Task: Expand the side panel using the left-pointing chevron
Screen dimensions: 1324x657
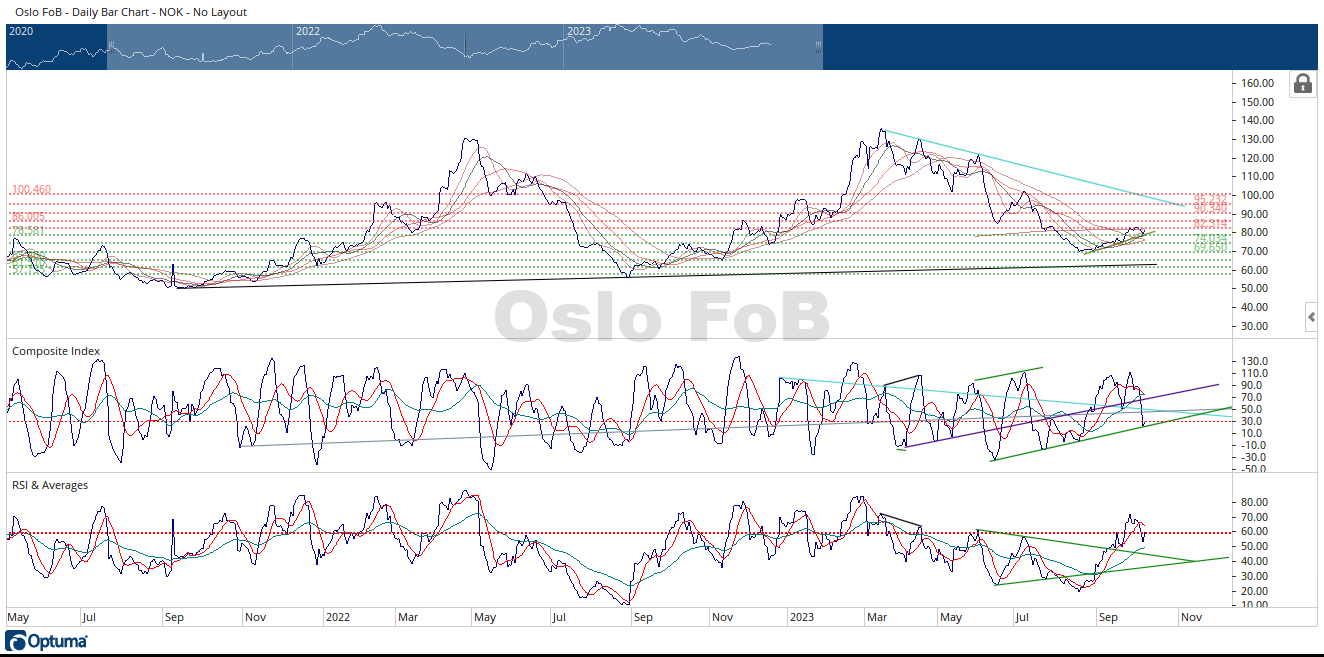Action: [x=1312, y=318]
